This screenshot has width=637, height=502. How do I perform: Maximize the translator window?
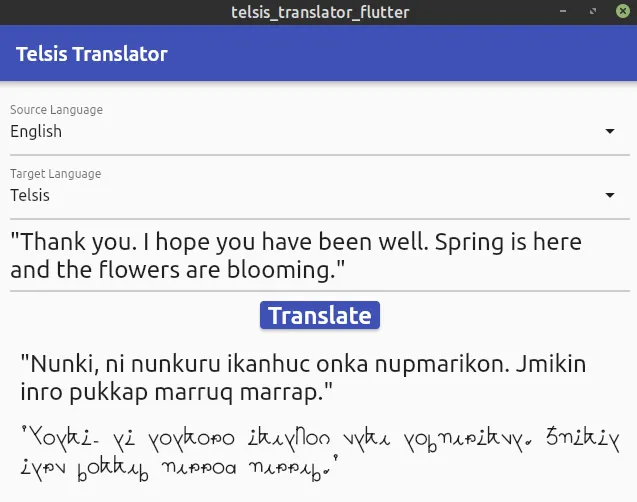[593, 11]
